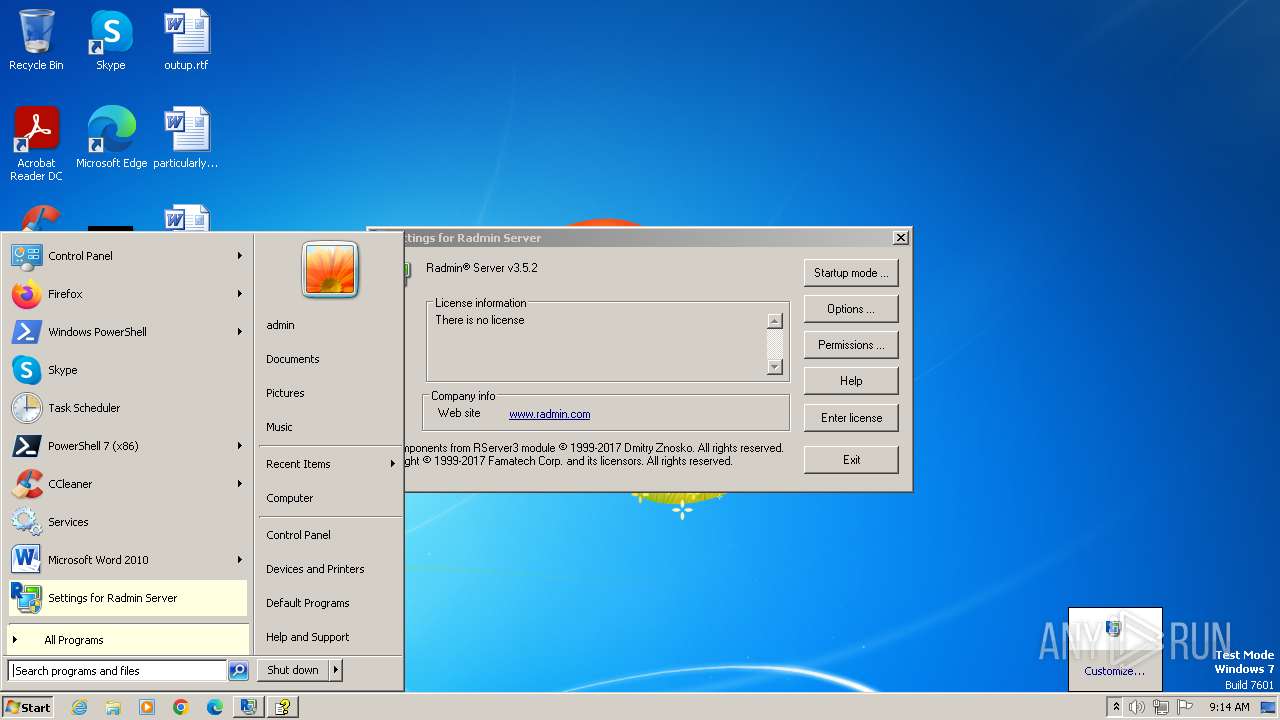Click the help file taskbar button
1280x720 pixels.
click(x=283, y=707)
